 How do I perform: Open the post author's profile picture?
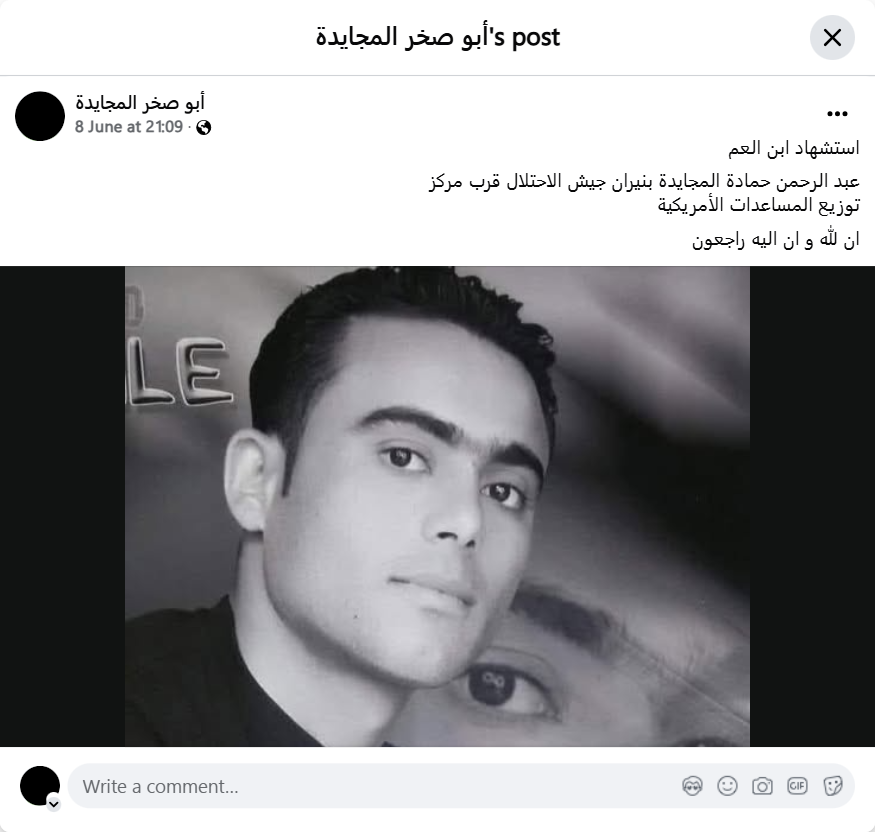(x=40, y=116)
